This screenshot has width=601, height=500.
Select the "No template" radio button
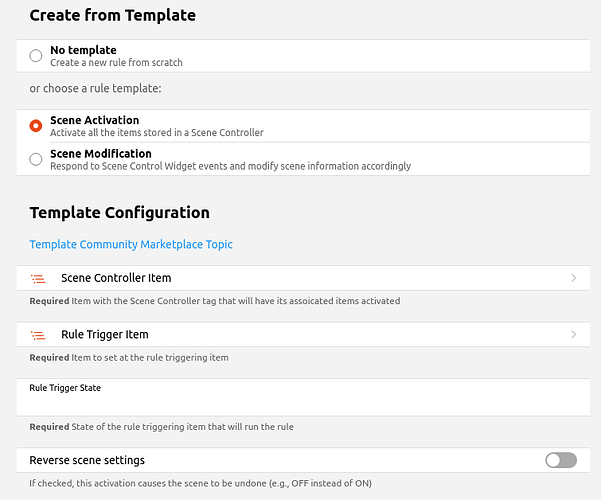pyautogui.click(x=36, y=56)
